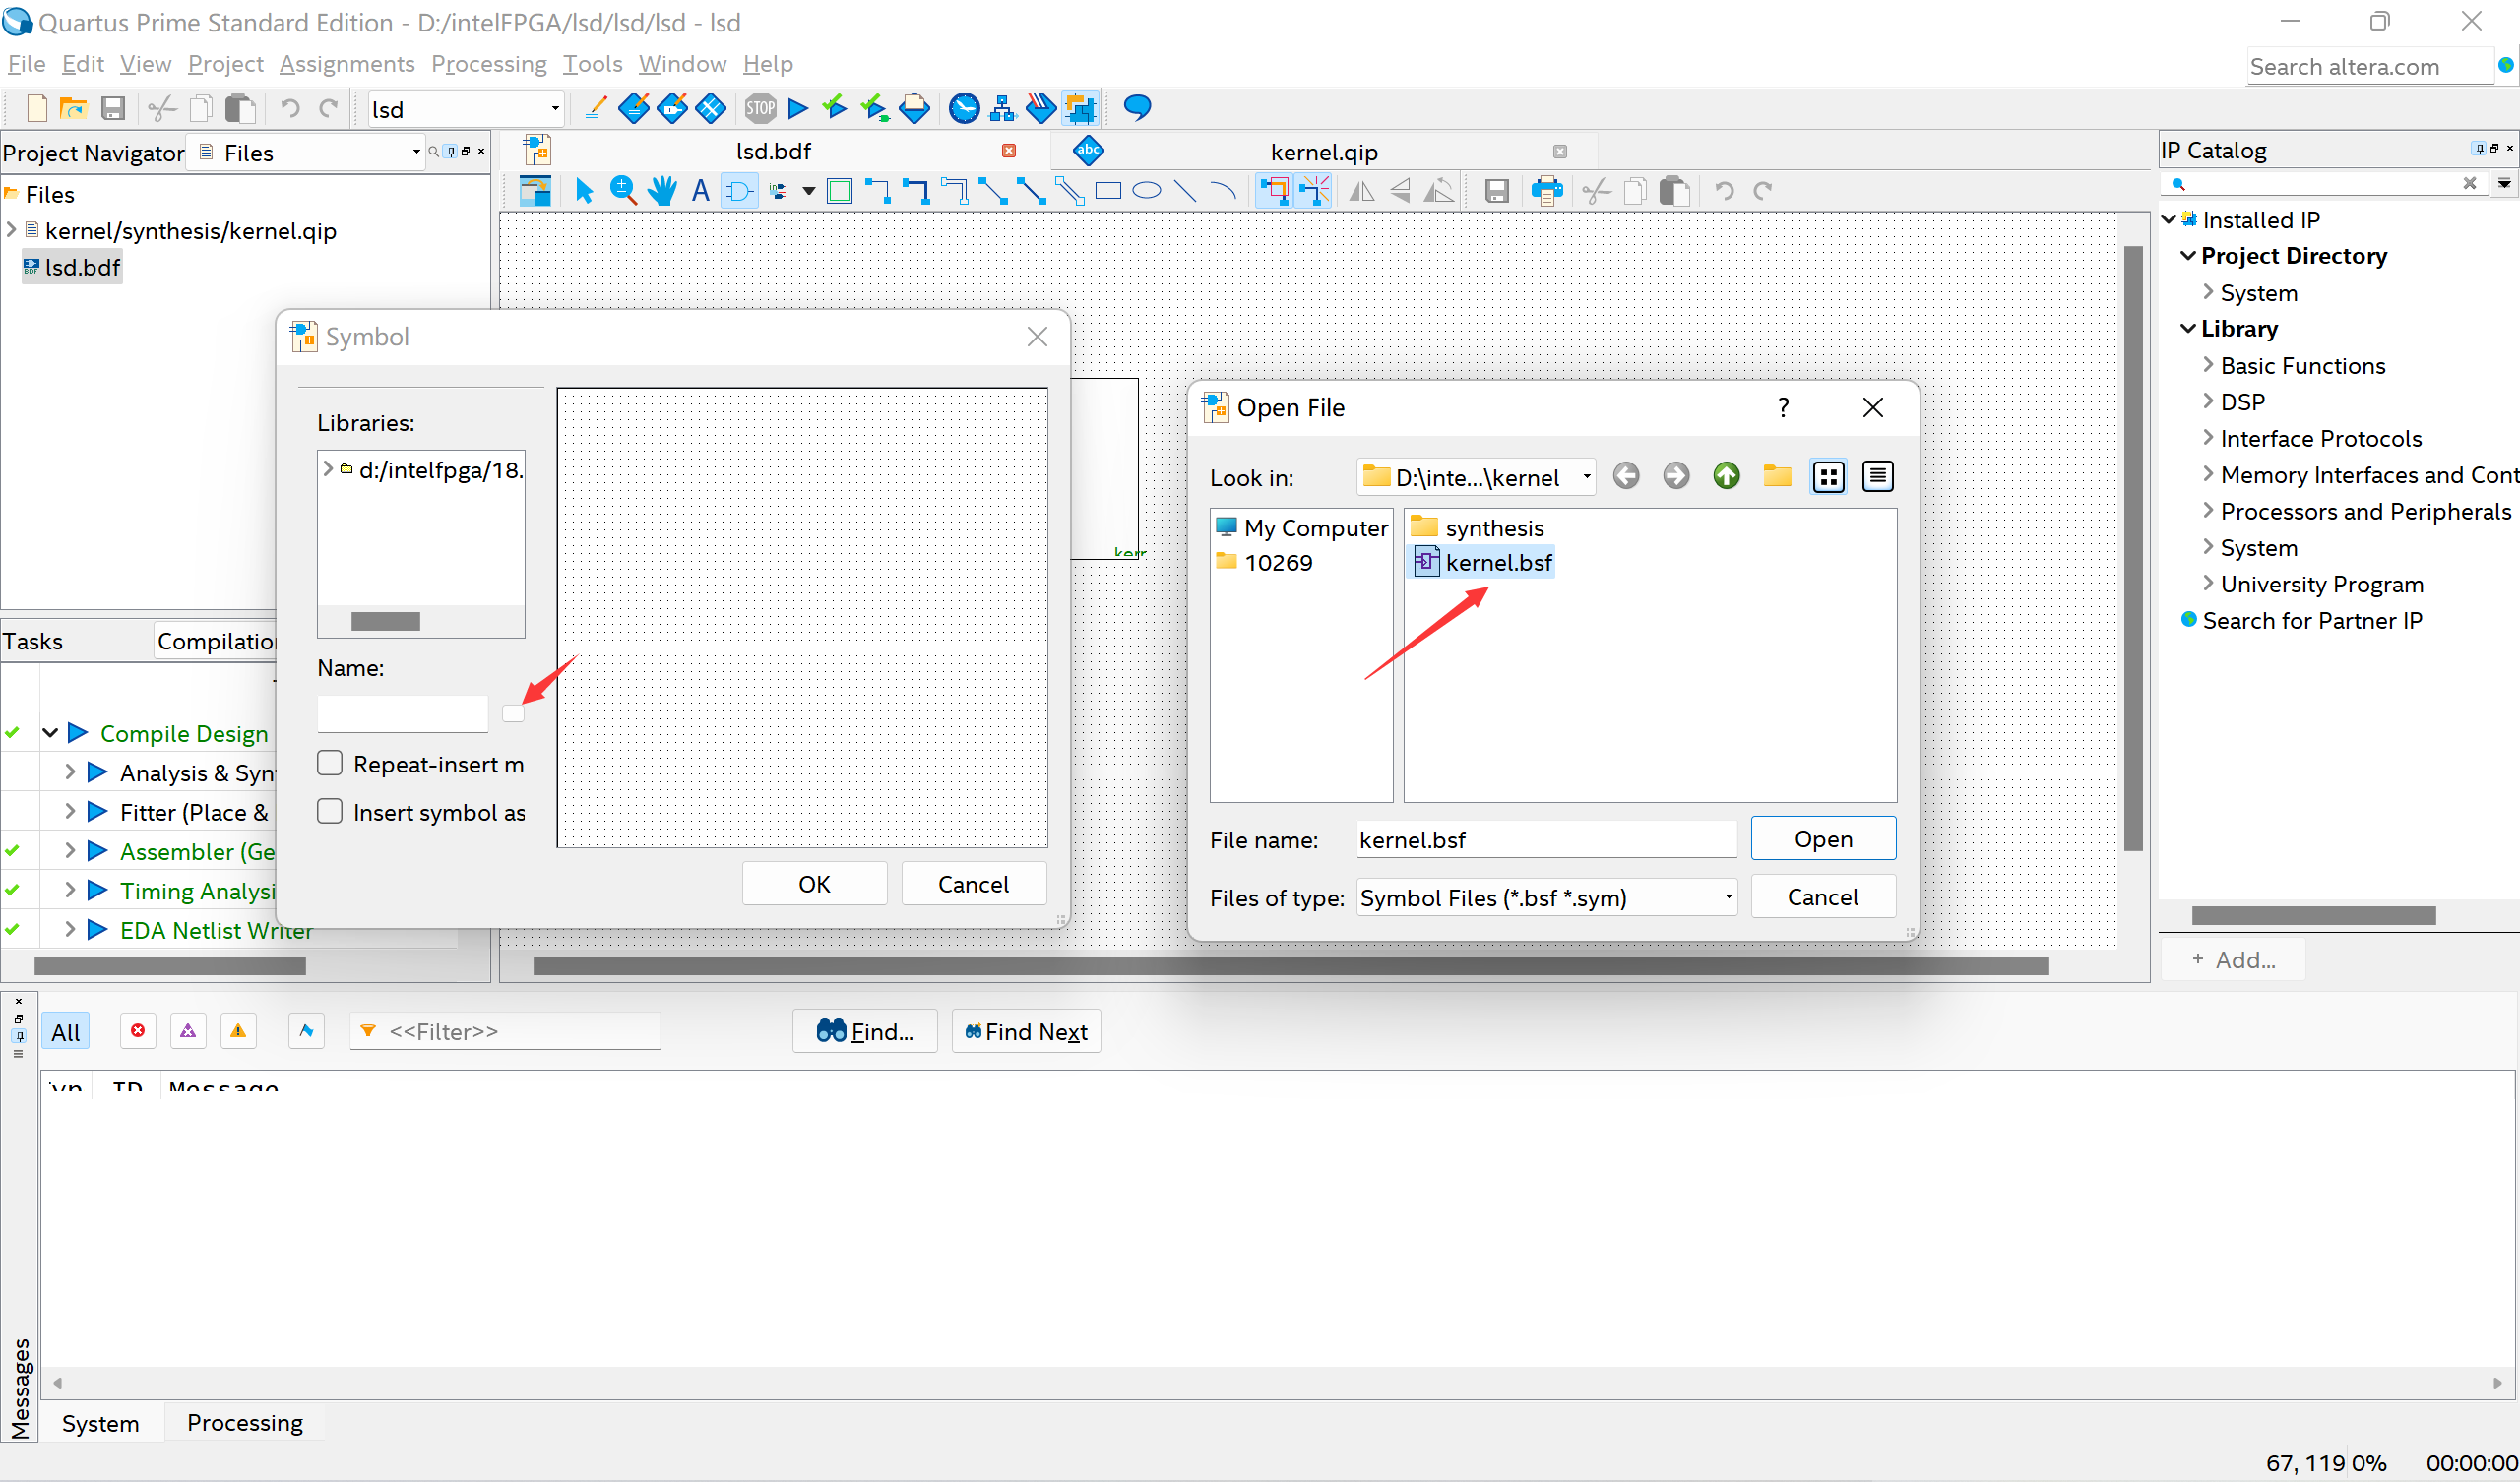Screen dimensions: 2520x1482
Task: Expand the kernel/synthesis/kernel.qip file tree
Action: coord(11,230)
